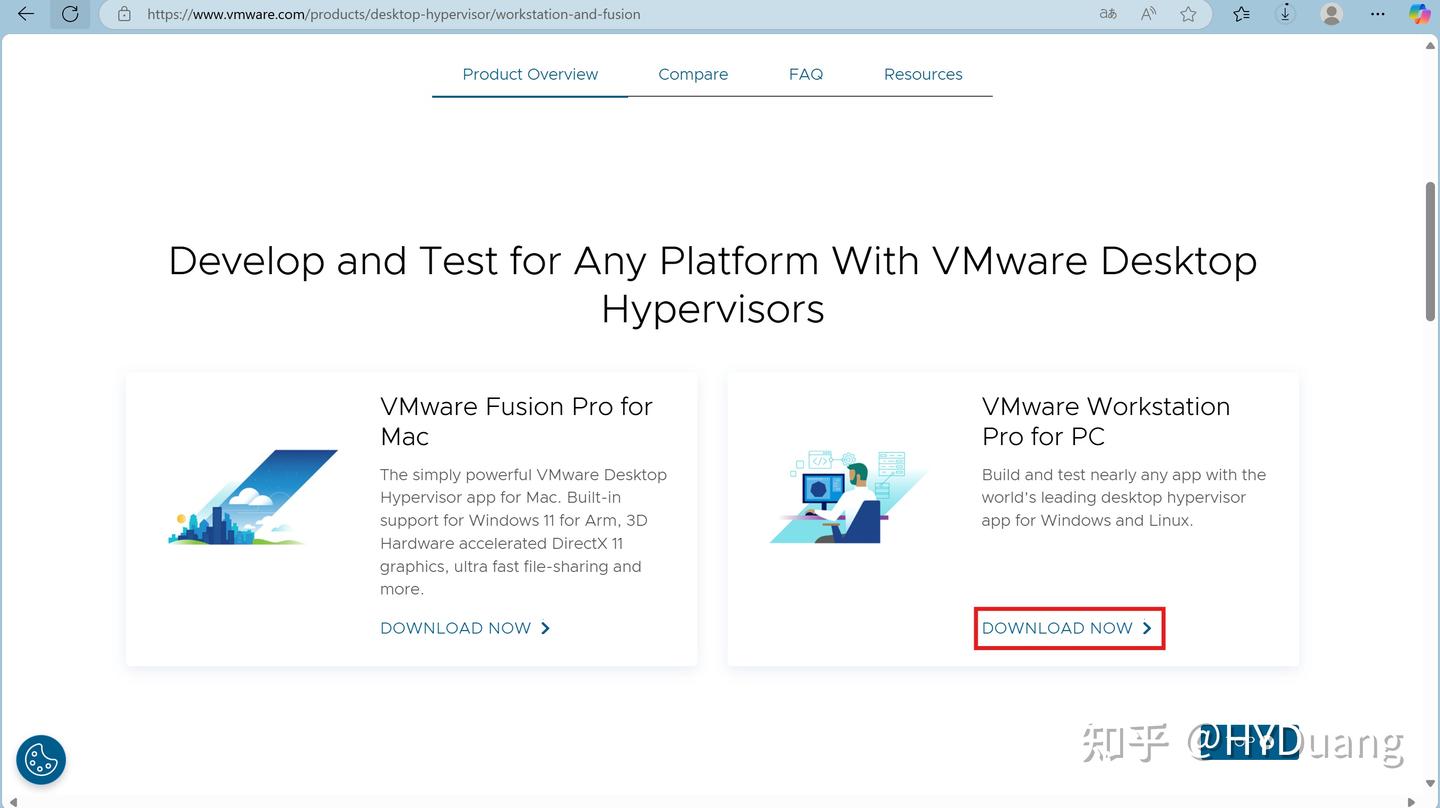This screenshot has height=808, width=1440.
Task: Download VMware Workstation Pro for PC
Action: pos(1057,628)
